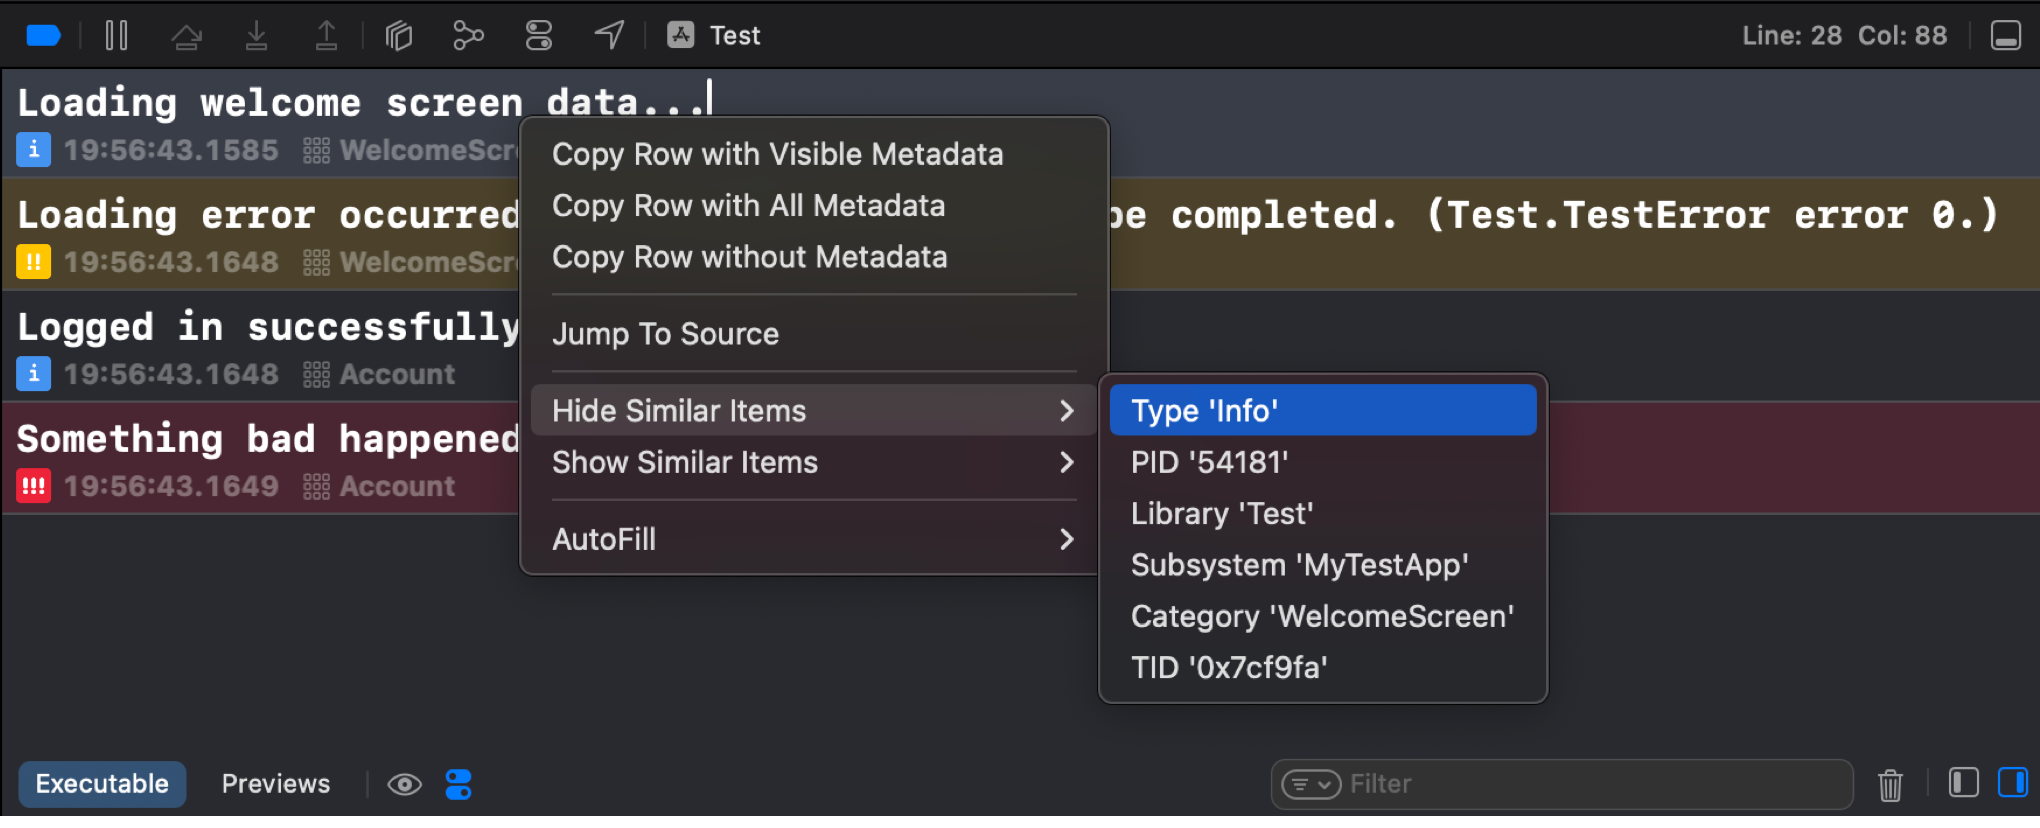
Task: Click the Step Over debugger icon
Action: (186, 34)
